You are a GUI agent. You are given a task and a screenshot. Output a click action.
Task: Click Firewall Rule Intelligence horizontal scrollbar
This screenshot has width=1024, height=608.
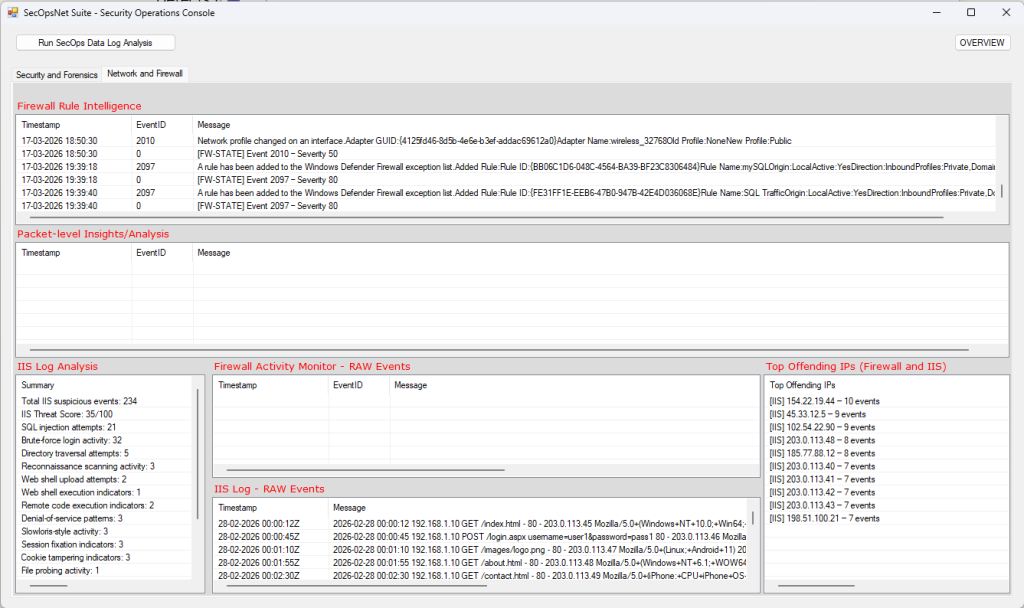pos(480,216)
